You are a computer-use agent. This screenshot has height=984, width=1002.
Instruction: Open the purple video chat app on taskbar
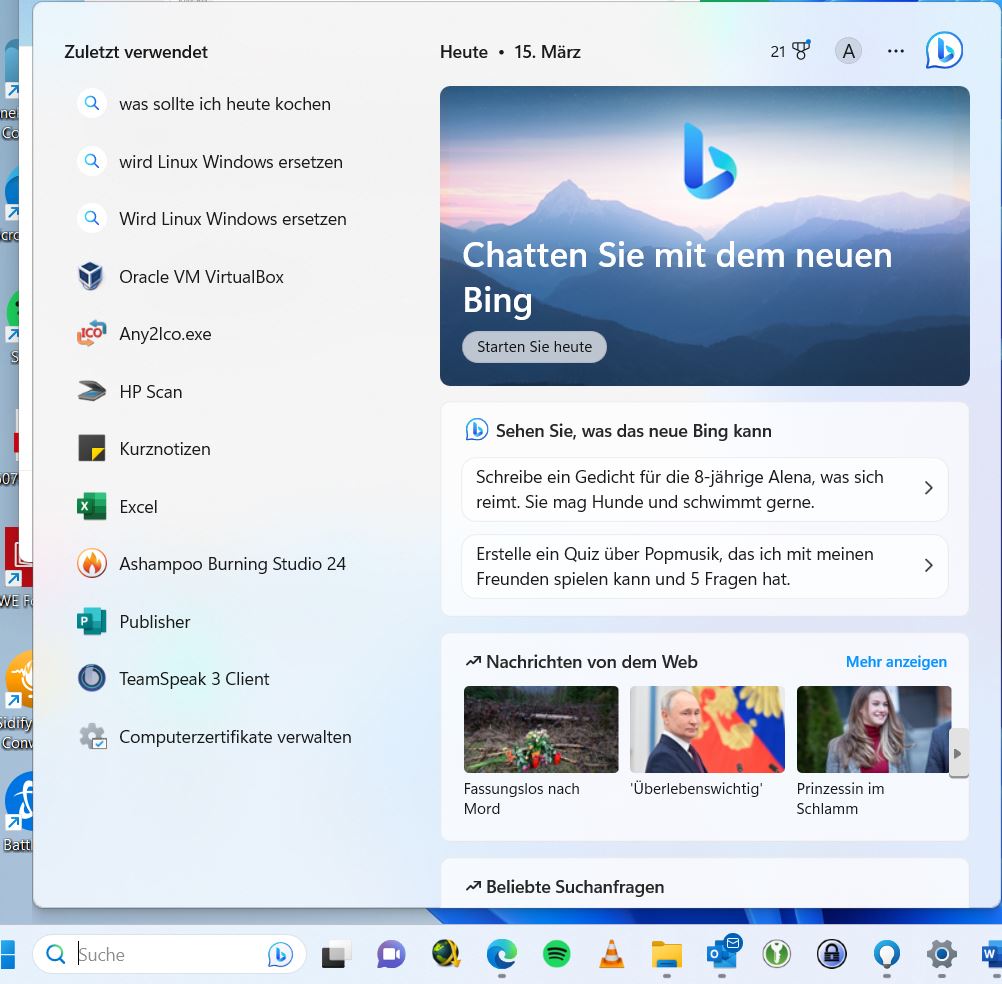click(x=391, y=955)
